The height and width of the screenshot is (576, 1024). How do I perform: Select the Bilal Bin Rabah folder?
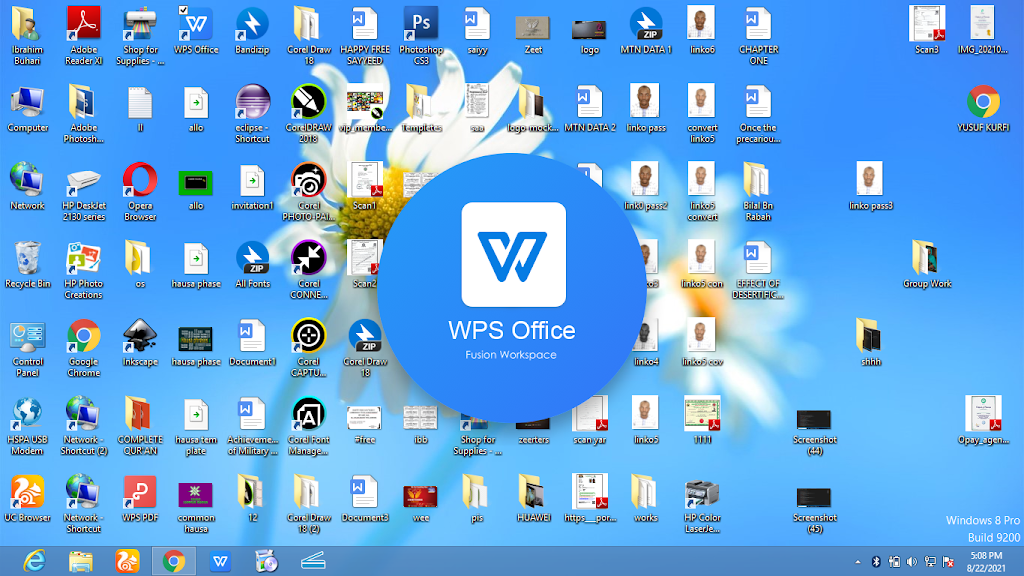[758, 181]
